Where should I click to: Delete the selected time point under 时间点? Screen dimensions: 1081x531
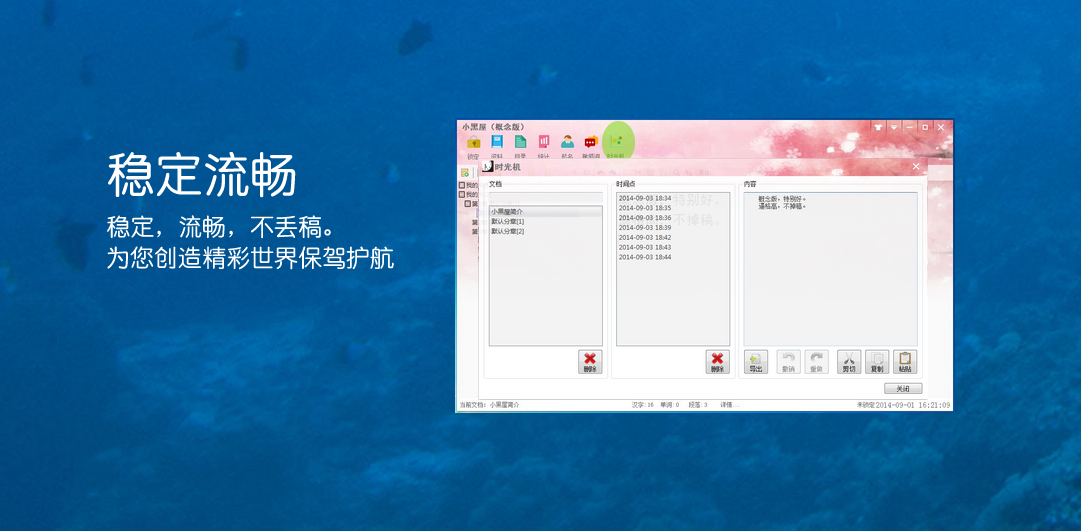(x=717, y=361)
